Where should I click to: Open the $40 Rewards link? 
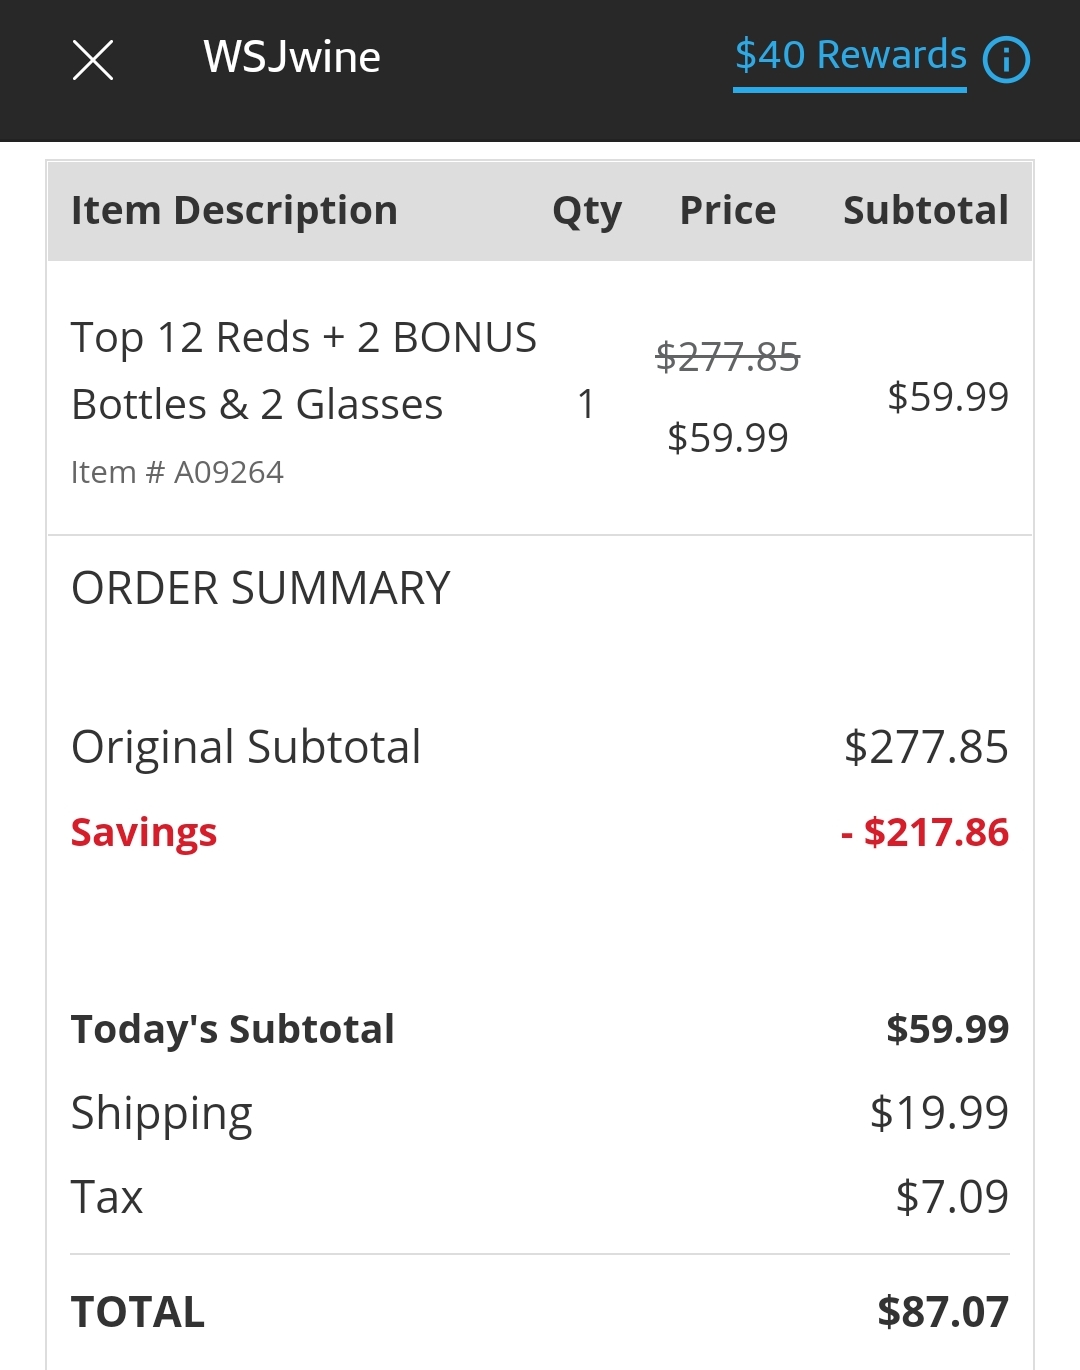pyautogui.click(x=851, y=56)
